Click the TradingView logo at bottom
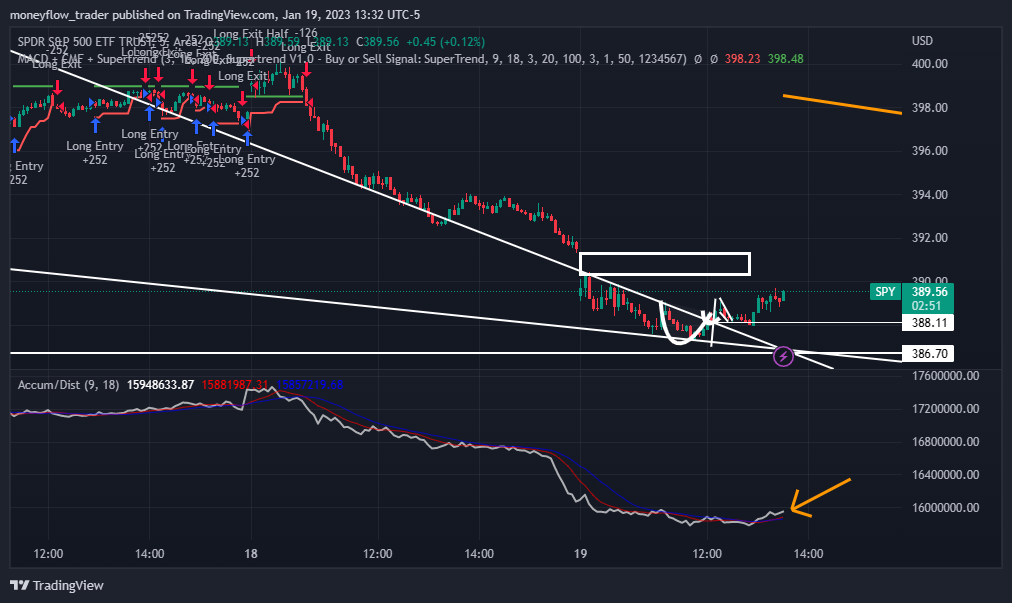This screenshot has width=1012, height=603. click(x=57, y=586)
